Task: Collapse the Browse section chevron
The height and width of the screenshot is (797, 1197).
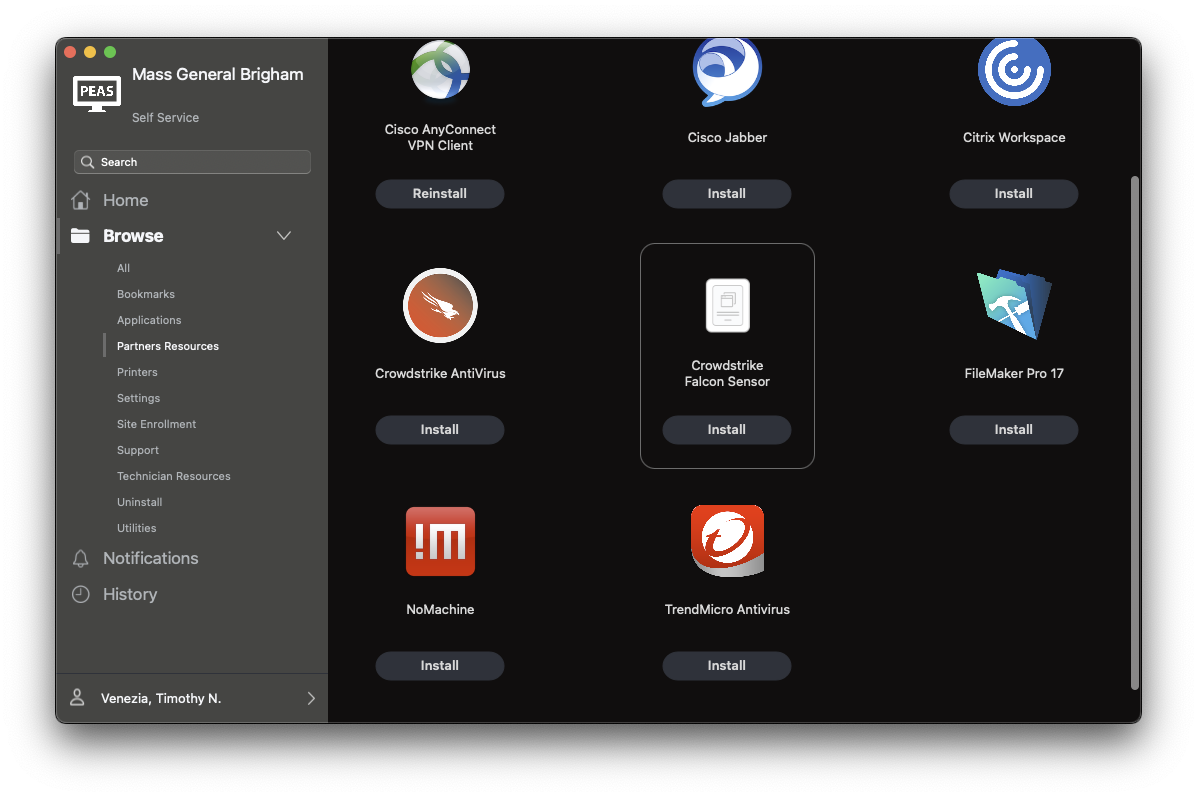Action: tap(284, 236)
